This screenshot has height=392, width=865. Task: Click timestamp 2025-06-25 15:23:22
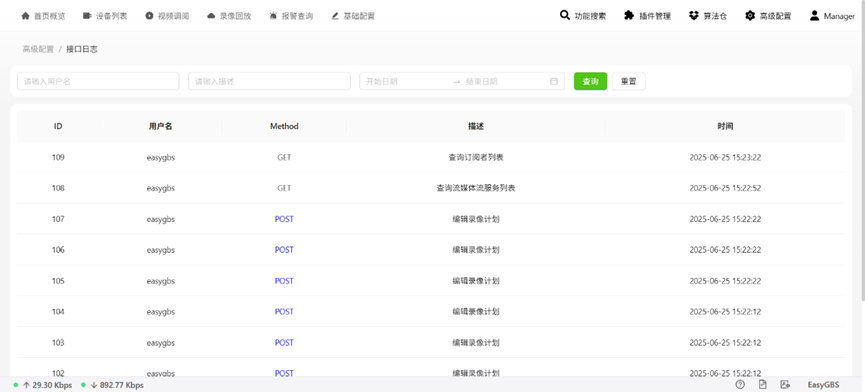tap(725, 157)
